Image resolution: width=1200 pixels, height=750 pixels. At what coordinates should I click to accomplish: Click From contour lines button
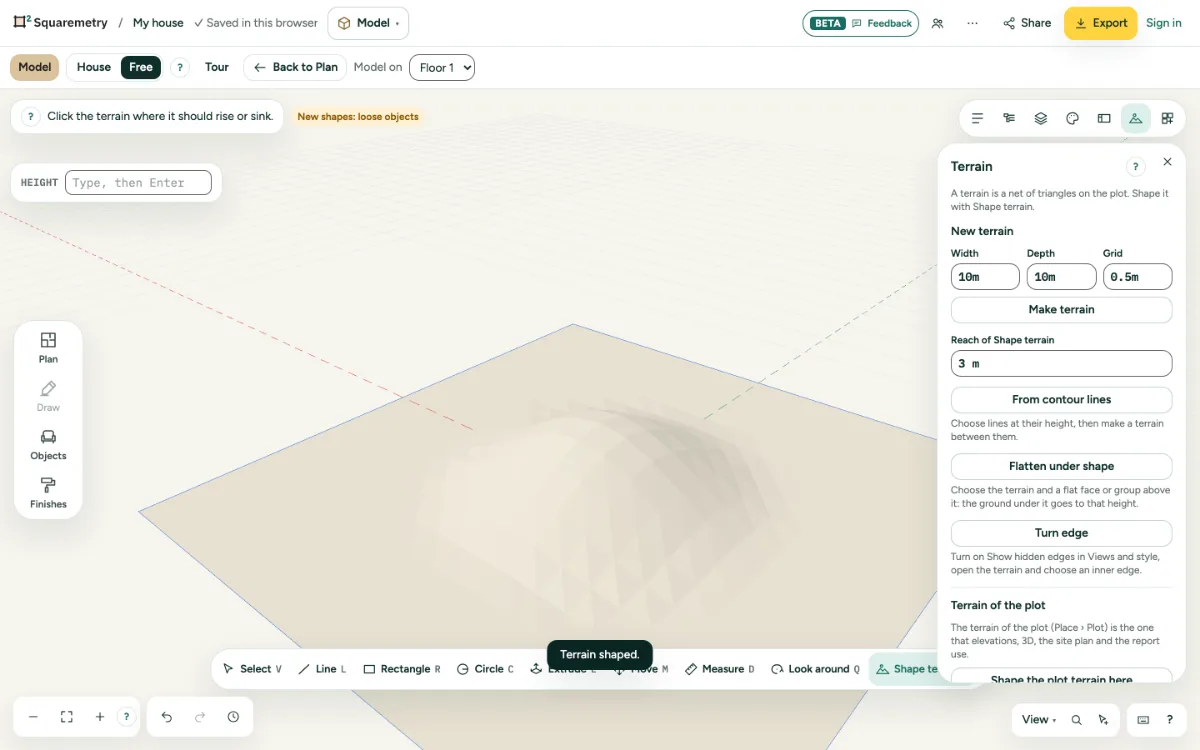point(1061,400)
